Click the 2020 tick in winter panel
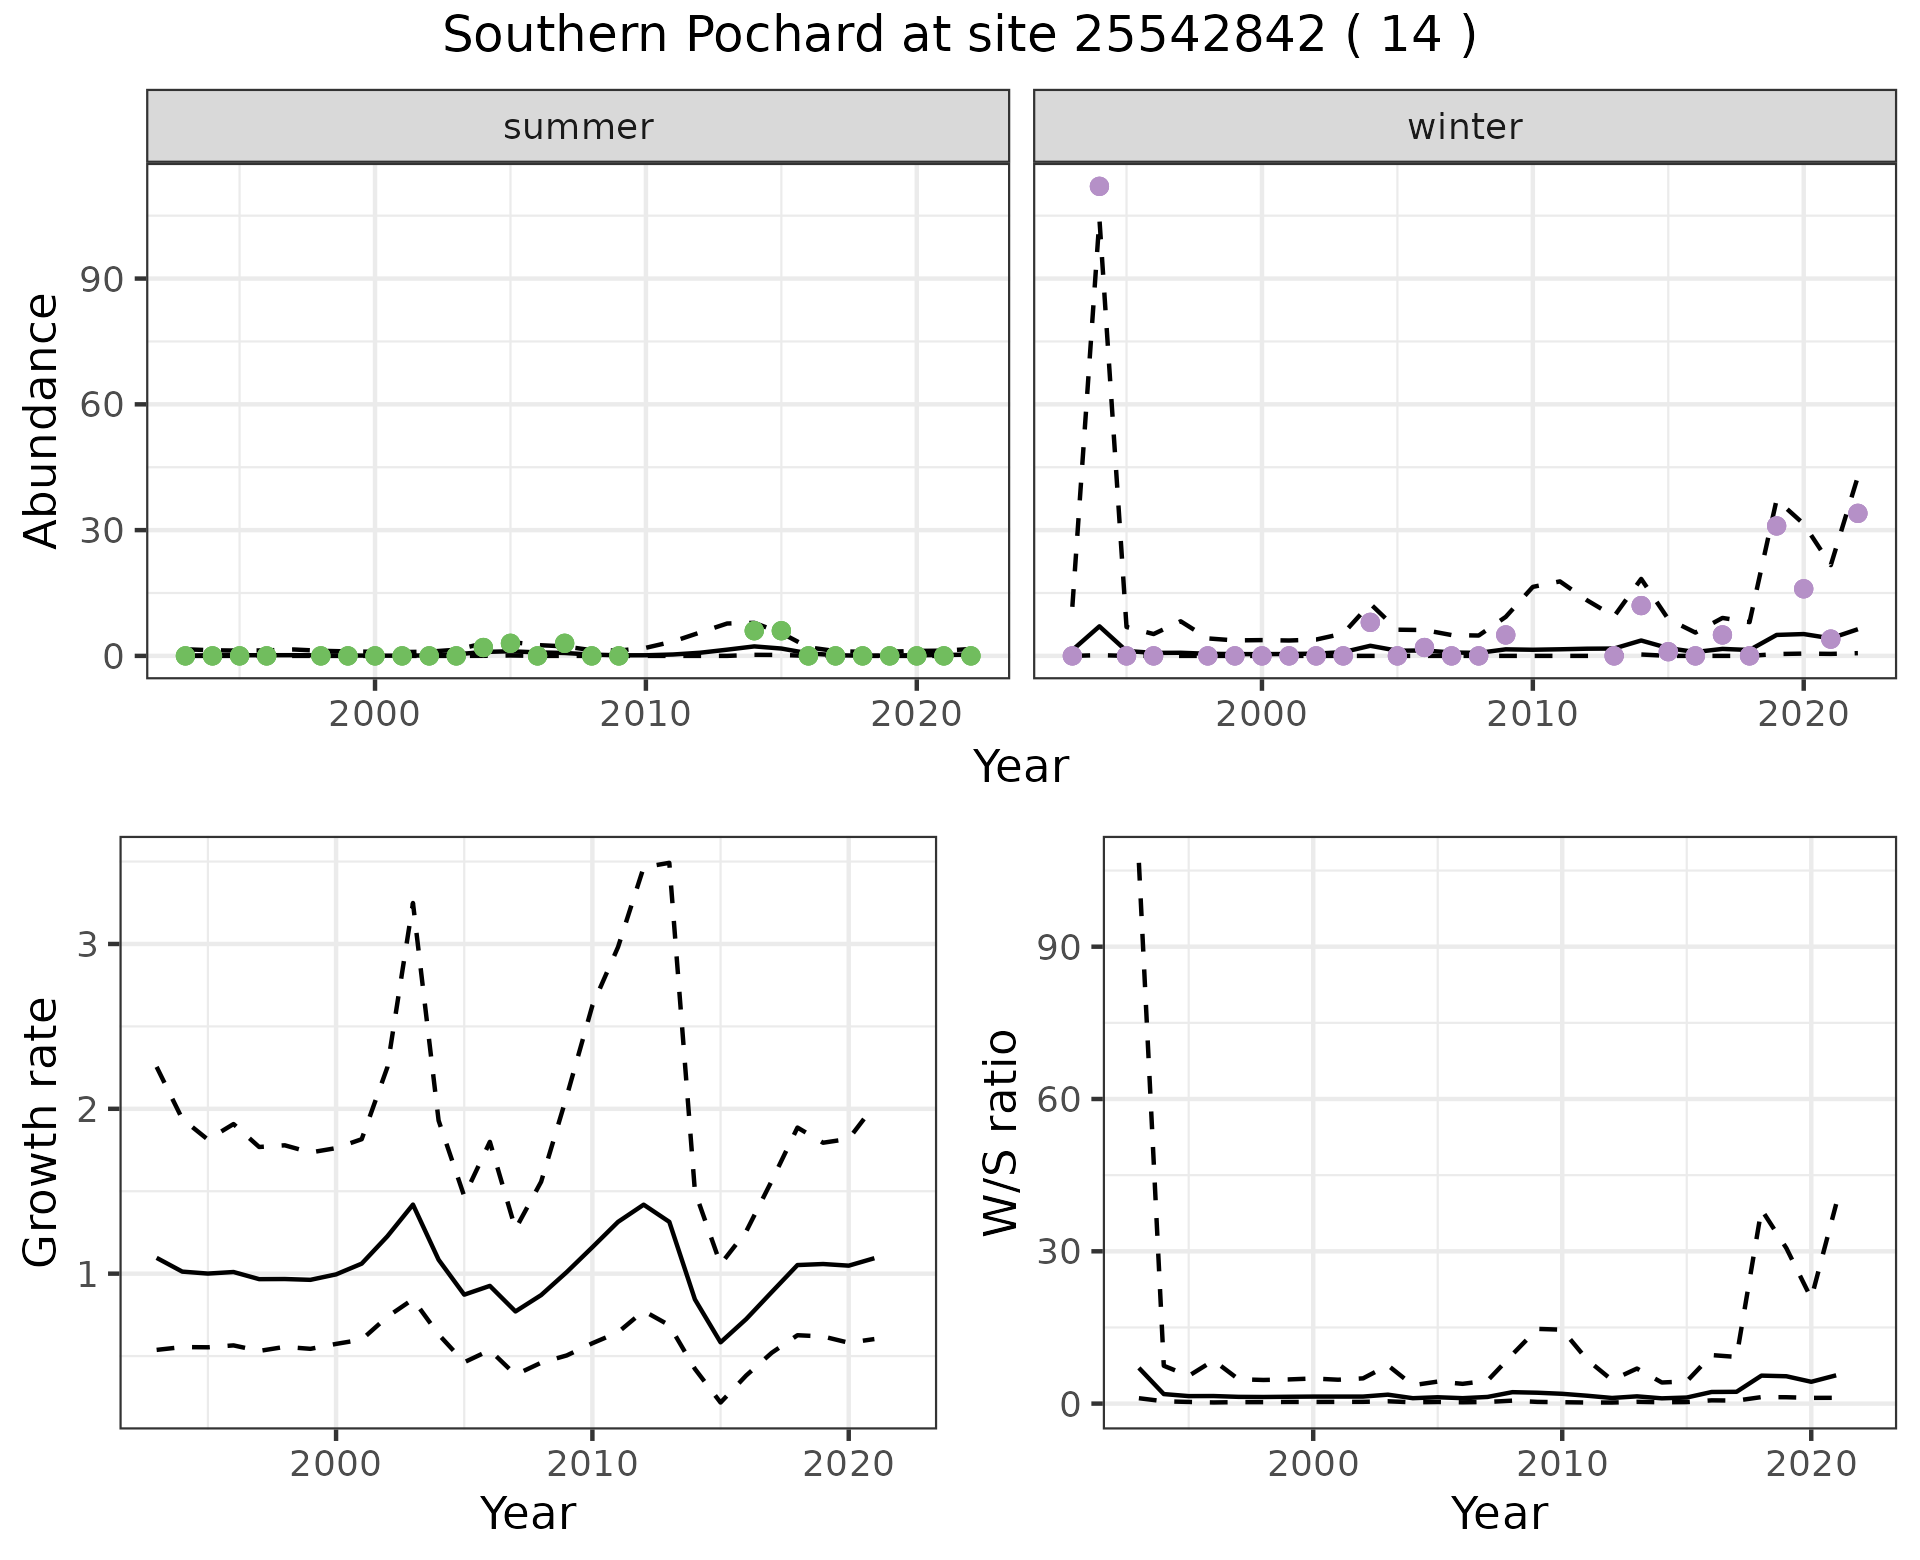1920x1560 pixels. 1802,714
